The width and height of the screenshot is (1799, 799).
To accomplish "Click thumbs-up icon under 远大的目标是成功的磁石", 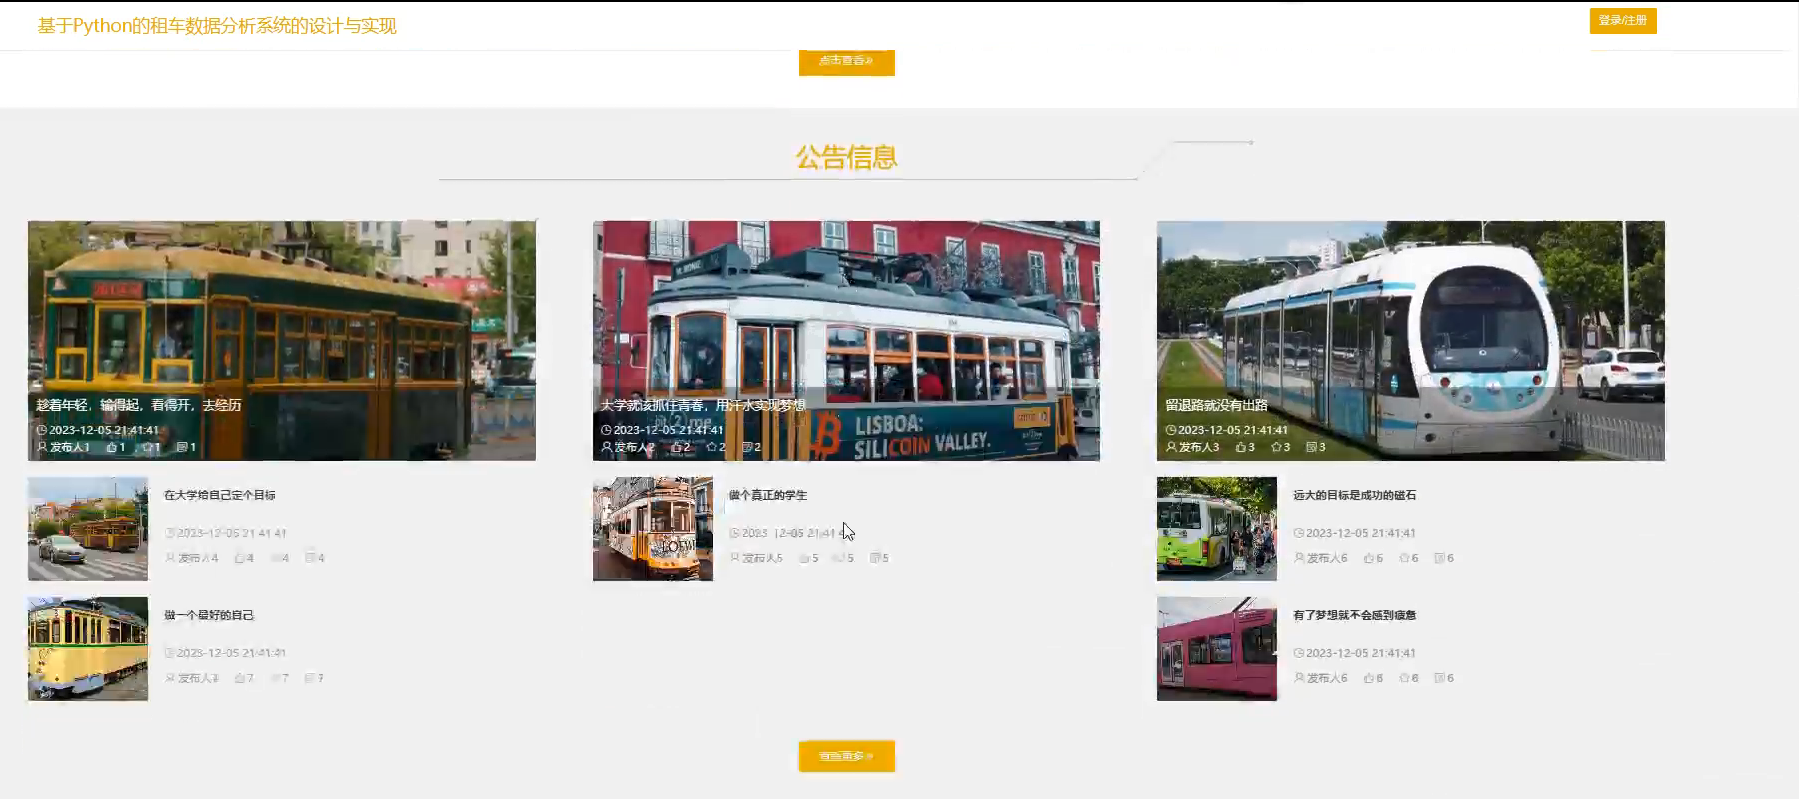I will point(1368,558).
